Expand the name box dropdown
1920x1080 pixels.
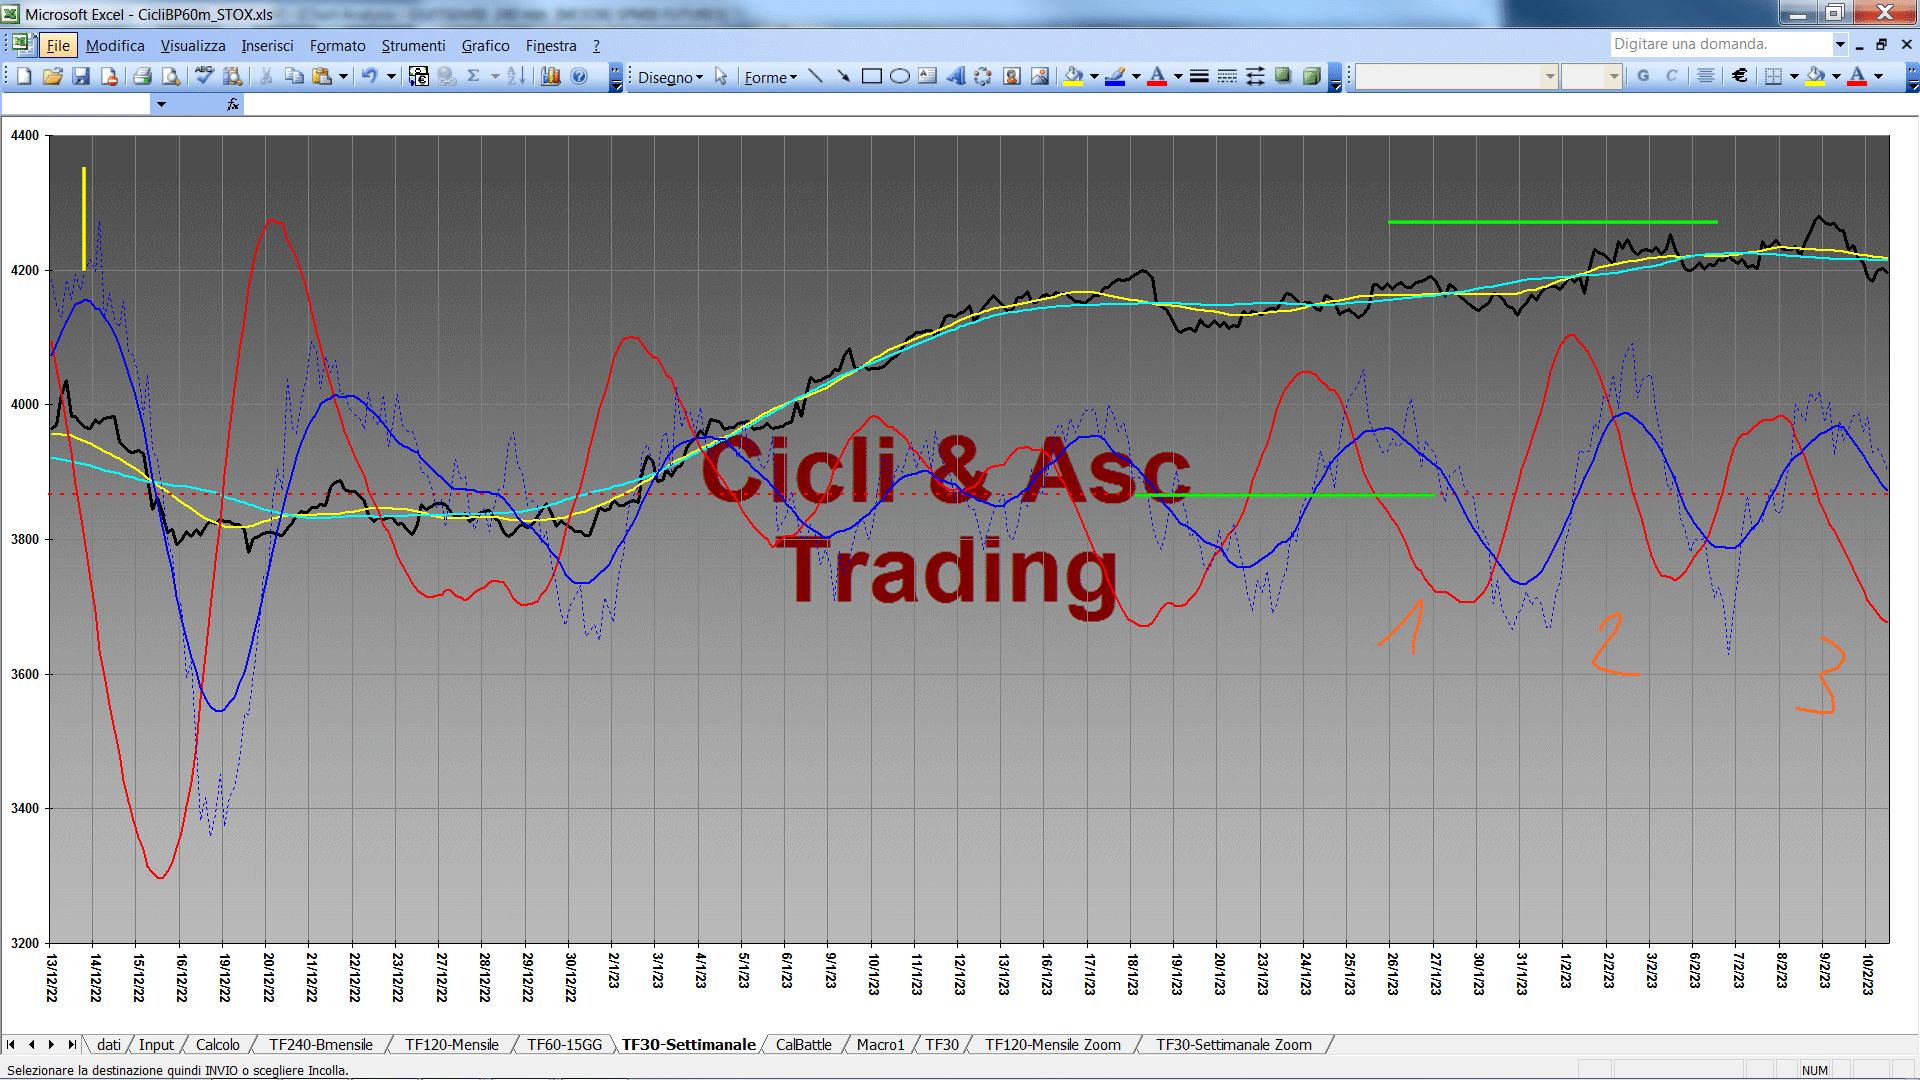click(x=161, y=104)
